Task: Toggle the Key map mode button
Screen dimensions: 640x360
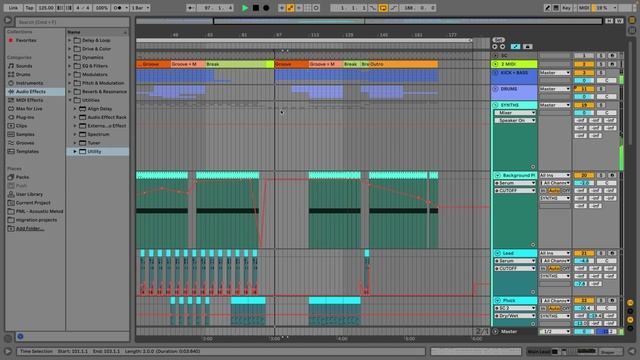Action: [566, 8]
